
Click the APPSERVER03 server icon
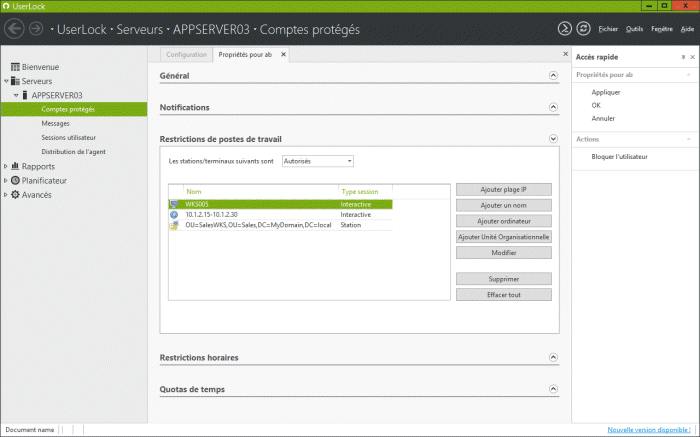[25, 95]
